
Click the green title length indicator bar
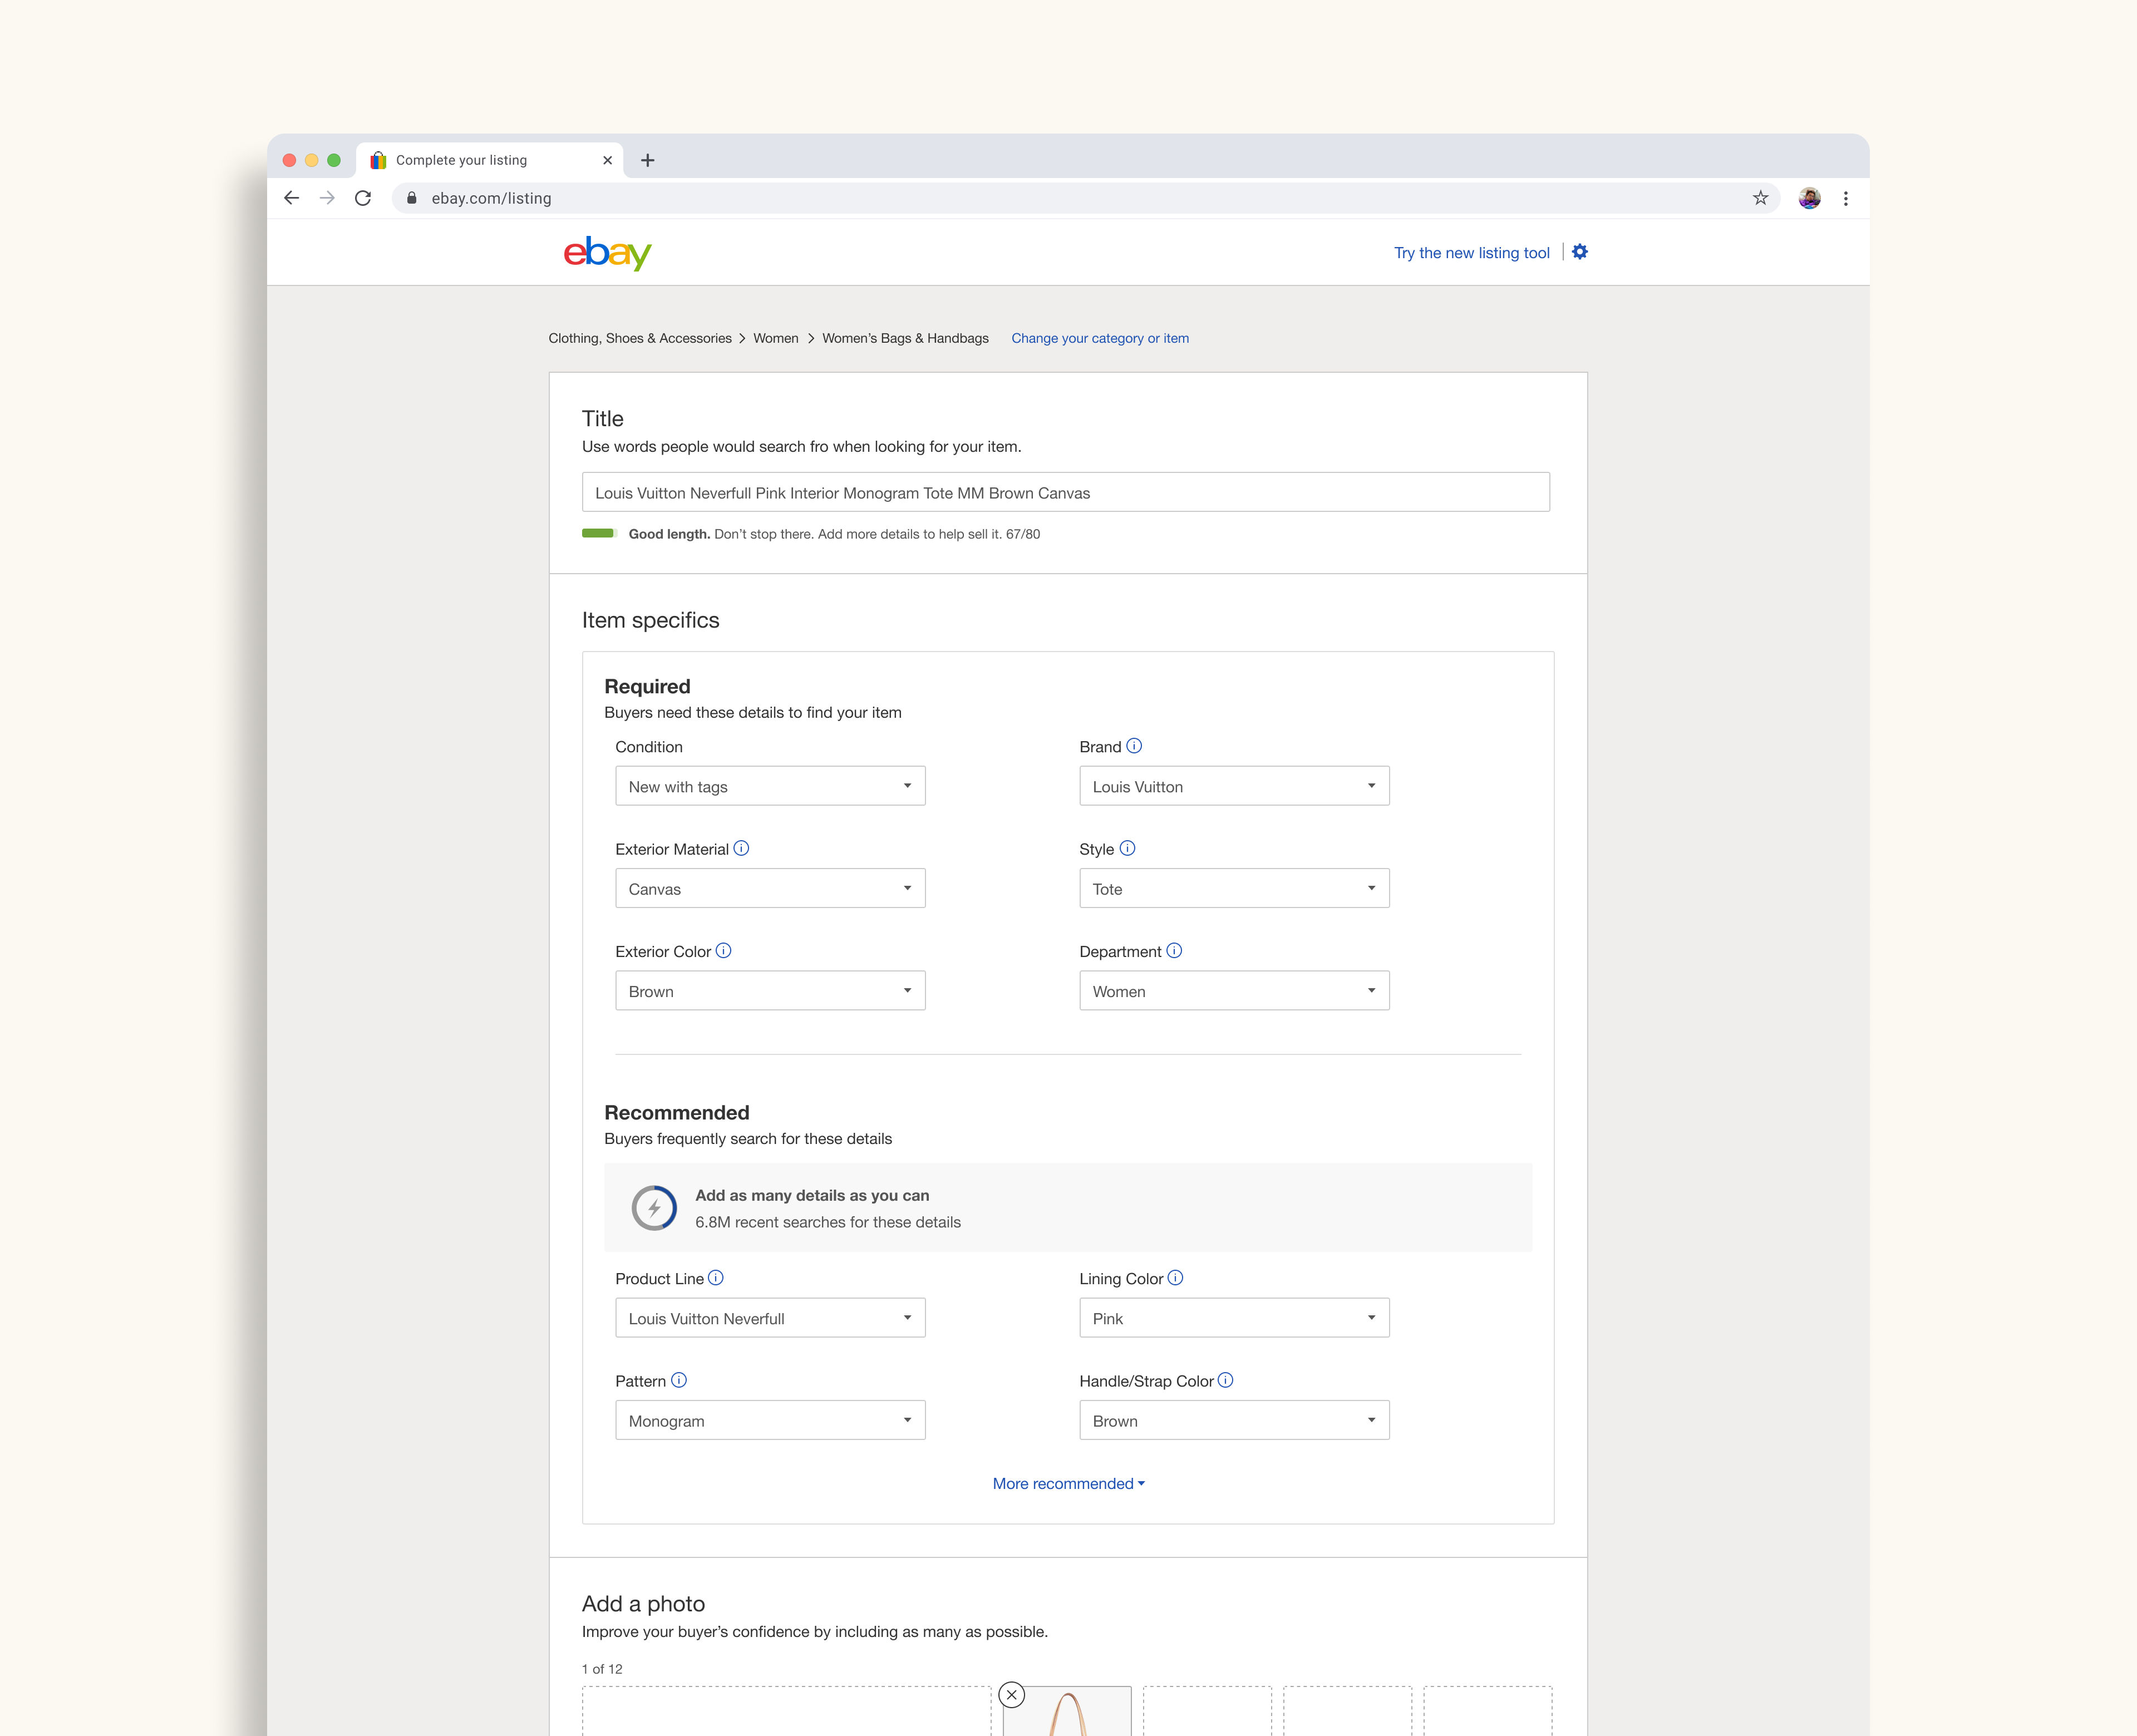pyautogui.click(x=599, y=533)
